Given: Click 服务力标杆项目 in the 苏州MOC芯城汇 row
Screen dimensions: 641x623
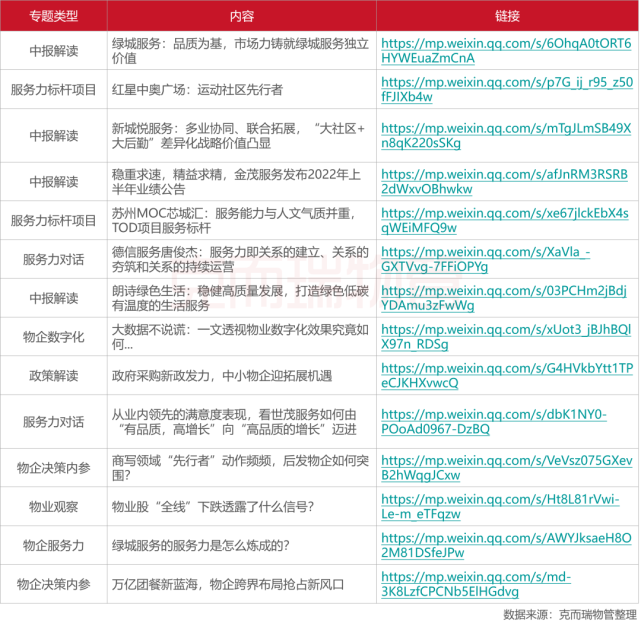Looking at the screenshot, I should point(54,220).
